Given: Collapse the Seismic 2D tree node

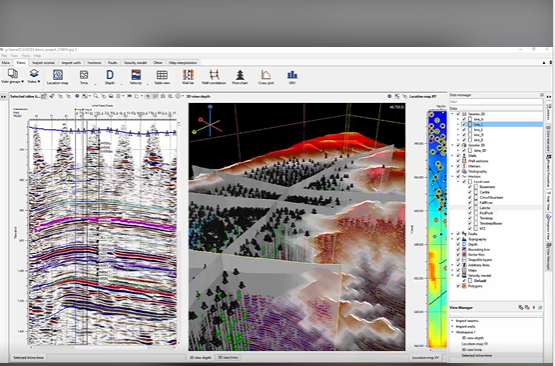Looking at the screenshot, I should tap(453, 114).
